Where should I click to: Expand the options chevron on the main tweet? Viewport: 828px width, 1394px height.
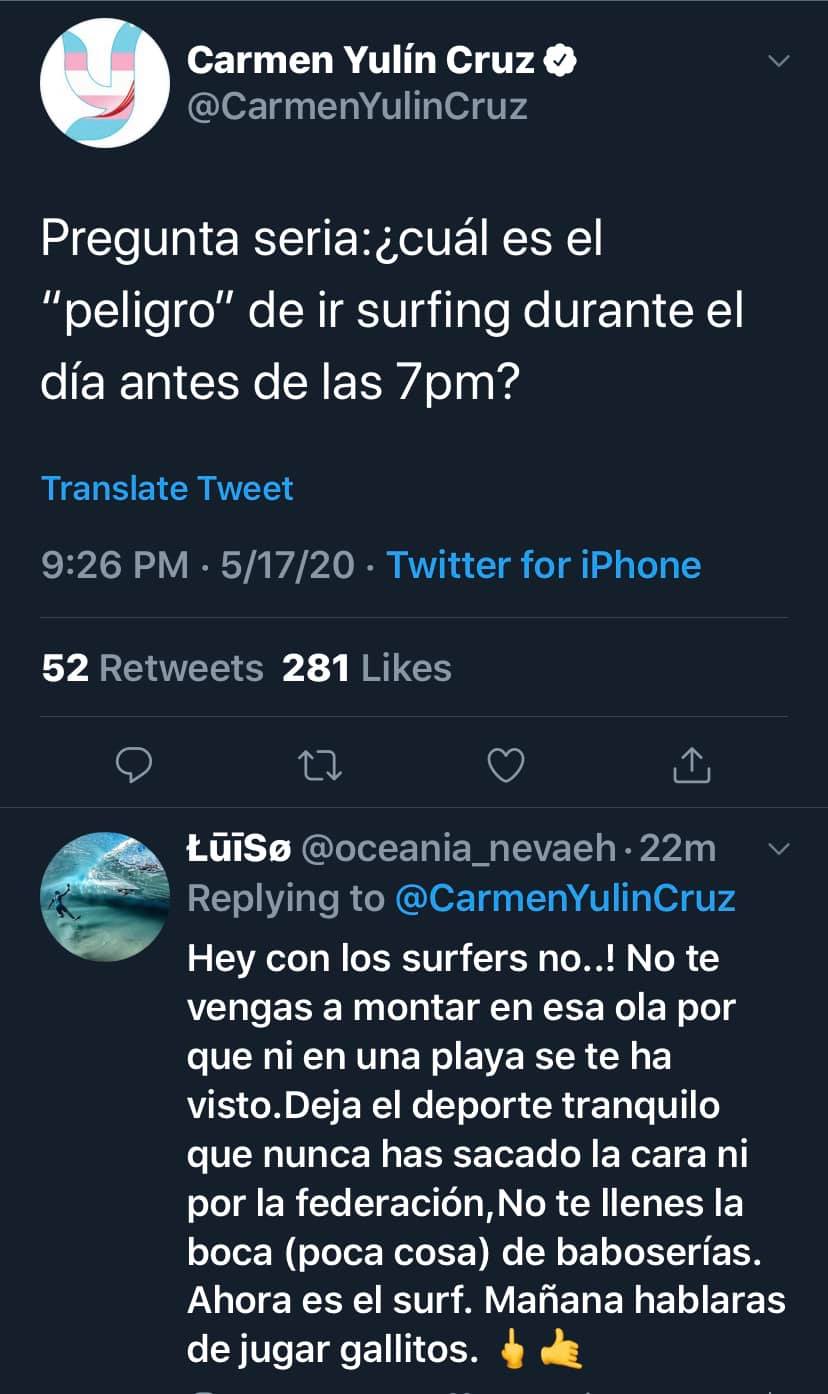[778, 61]
